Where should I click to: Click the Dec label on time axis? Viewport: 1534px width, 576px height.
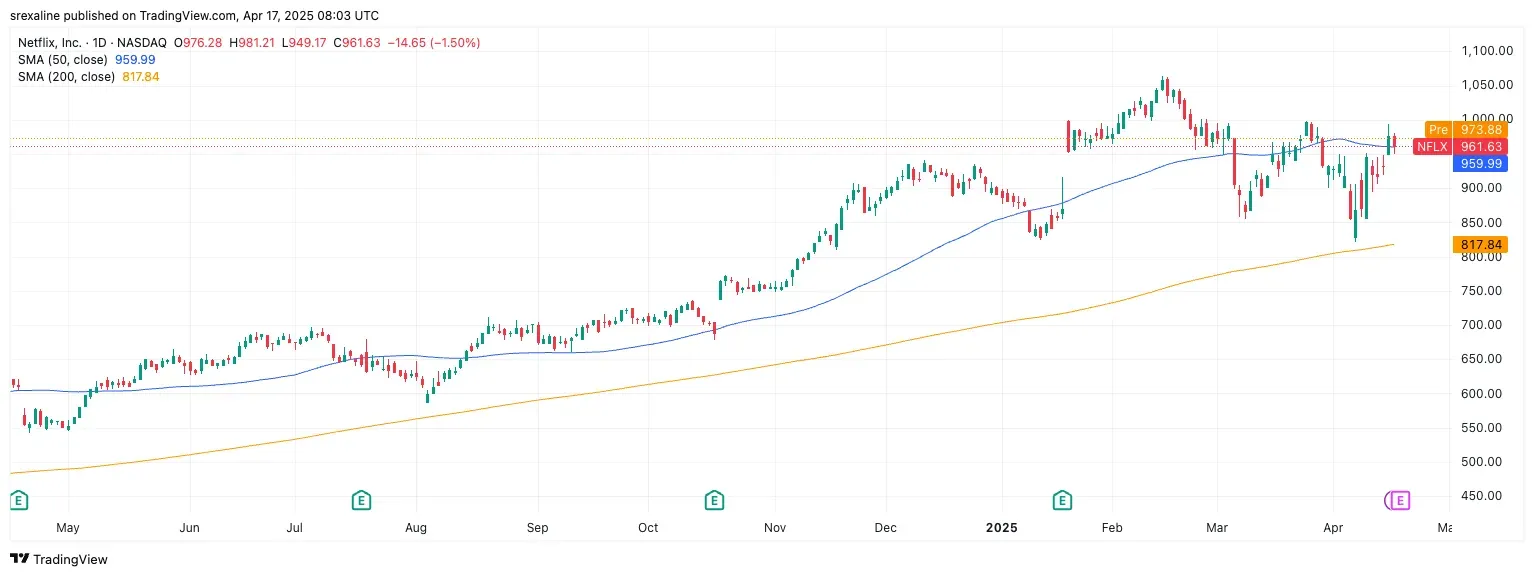pyautogui.click(x=888, y=527)
